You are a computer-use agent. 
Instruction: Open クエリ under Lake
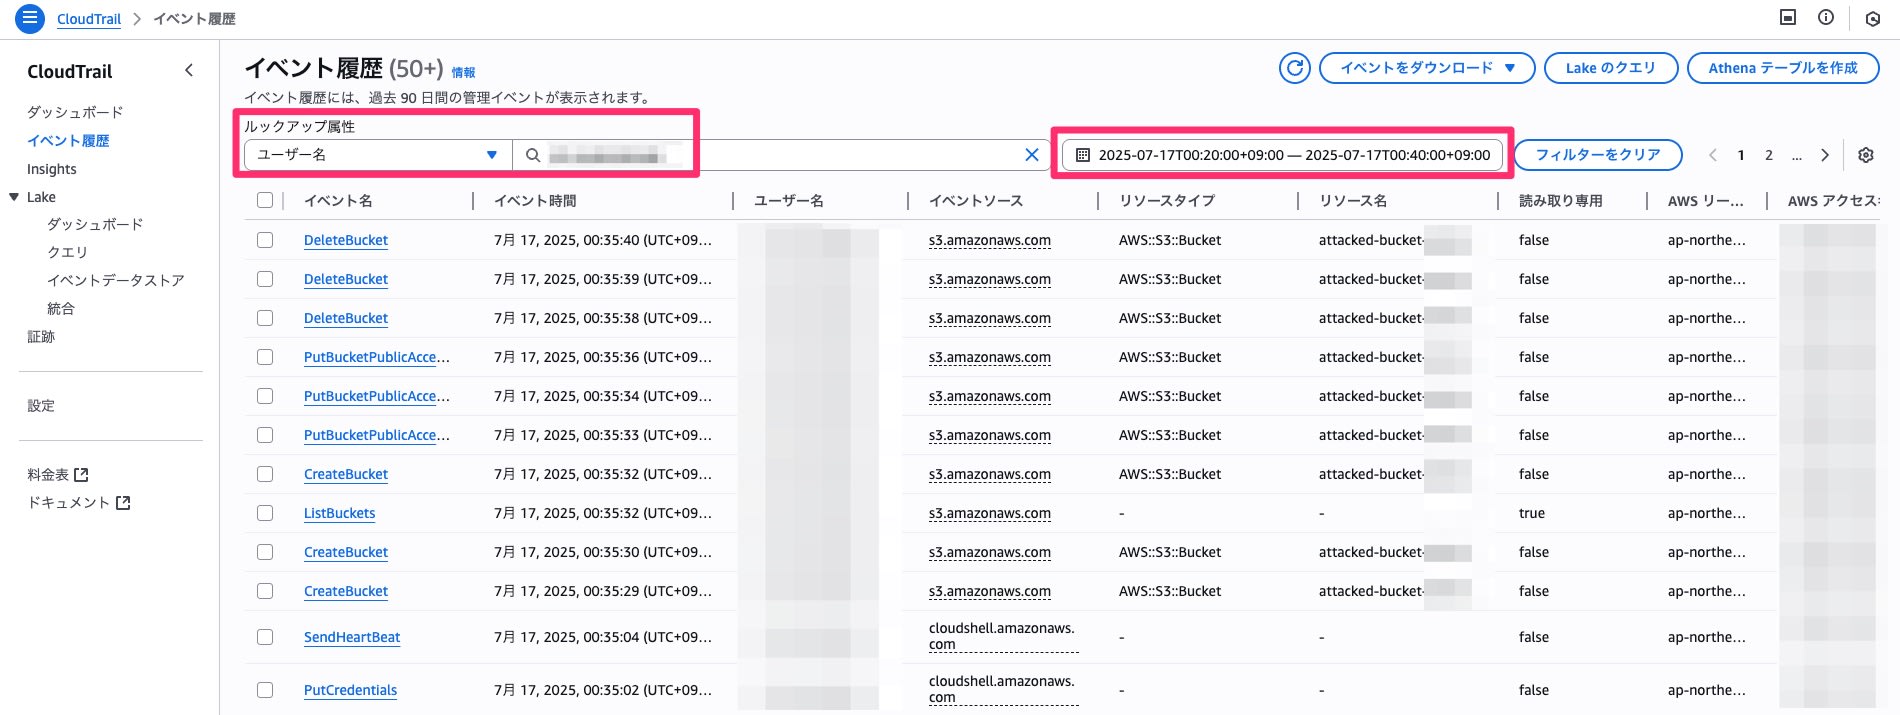pos(67,252)
